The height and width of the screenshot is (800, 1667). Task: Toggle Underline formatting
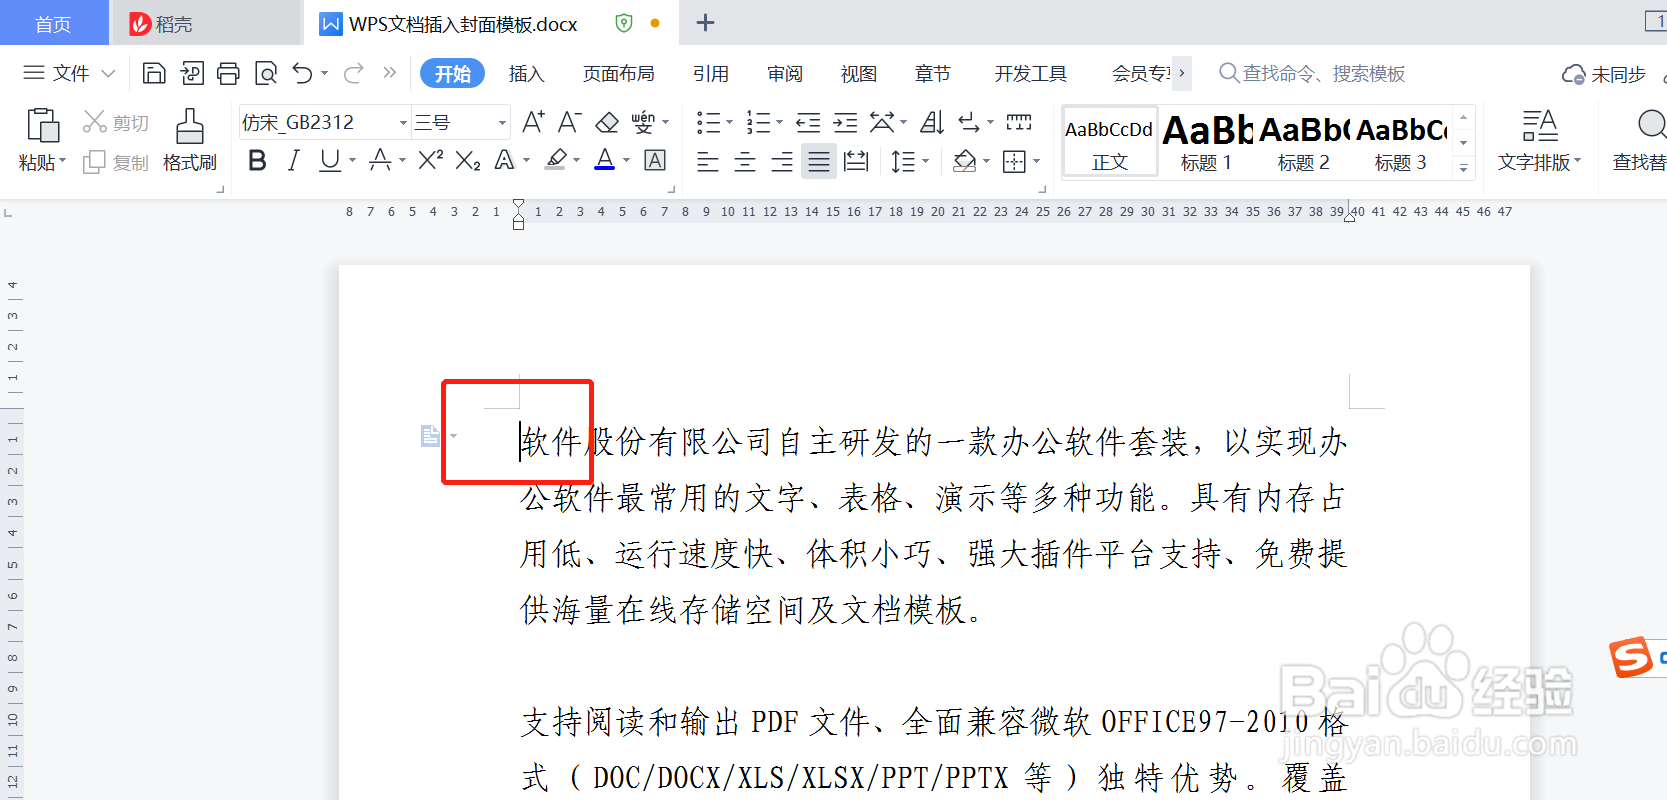[x=329, y=160]
